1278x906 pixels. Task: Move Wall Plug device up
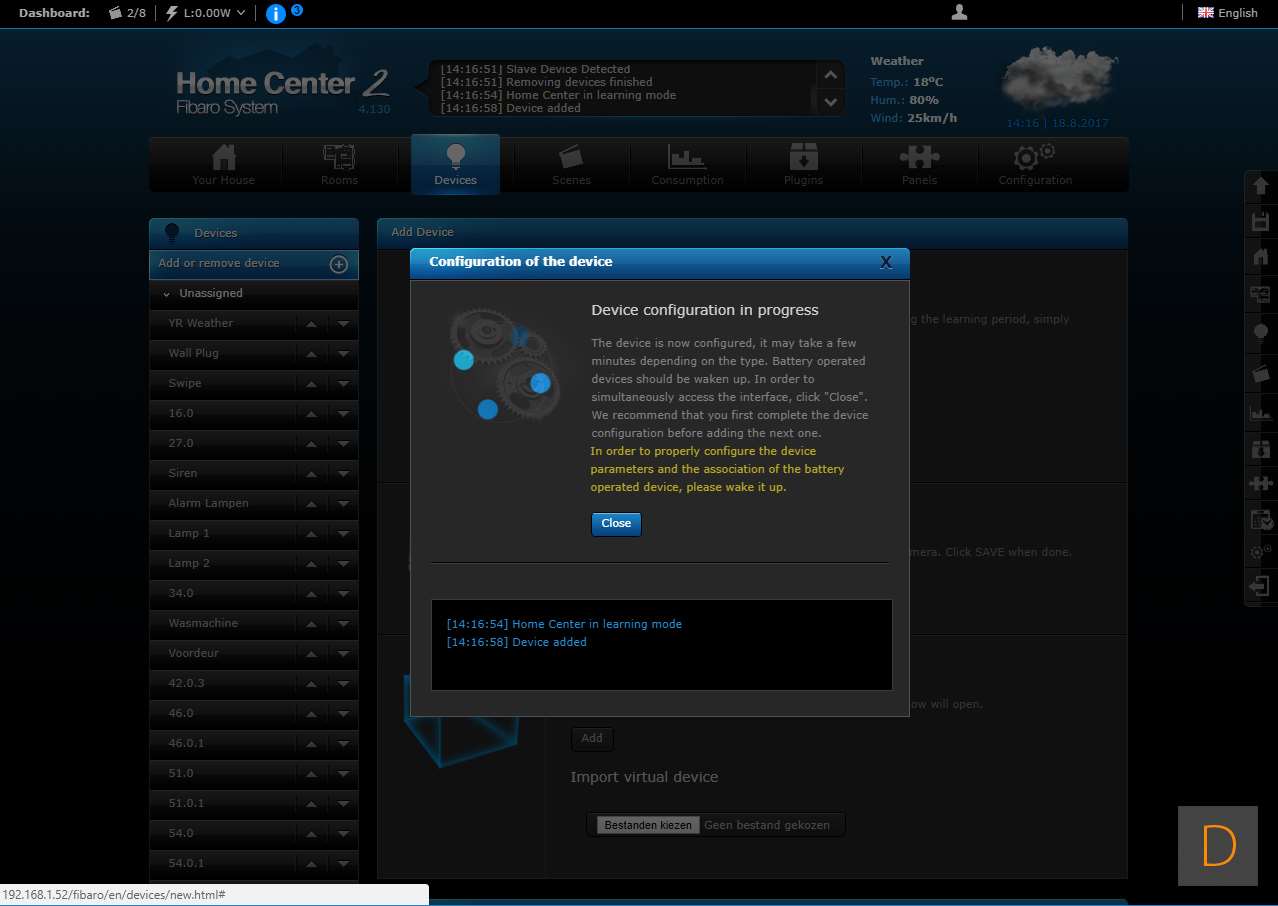[311, 354]
